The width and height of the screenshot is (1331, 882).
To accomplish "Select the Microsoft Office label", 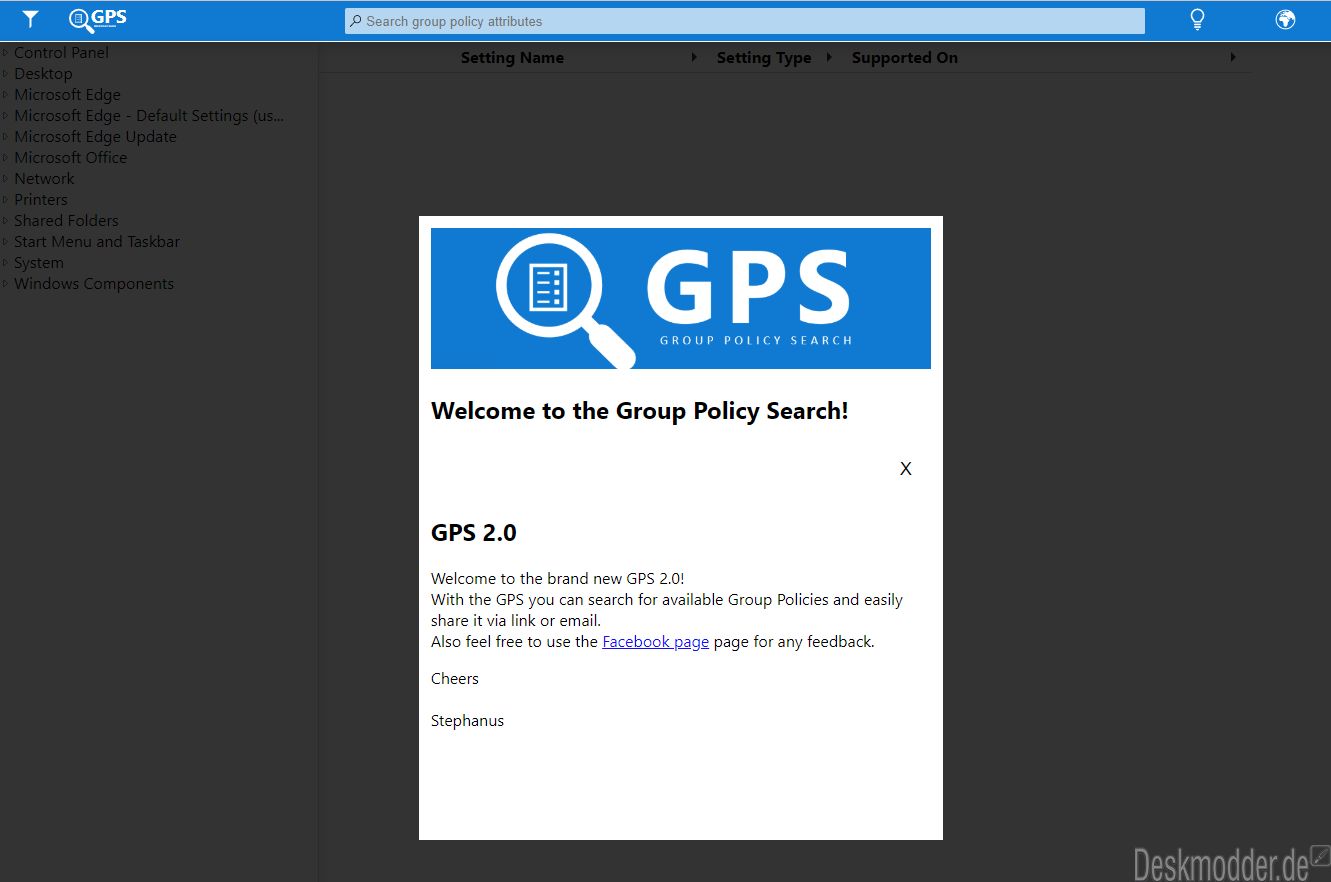I will [70, 158].
